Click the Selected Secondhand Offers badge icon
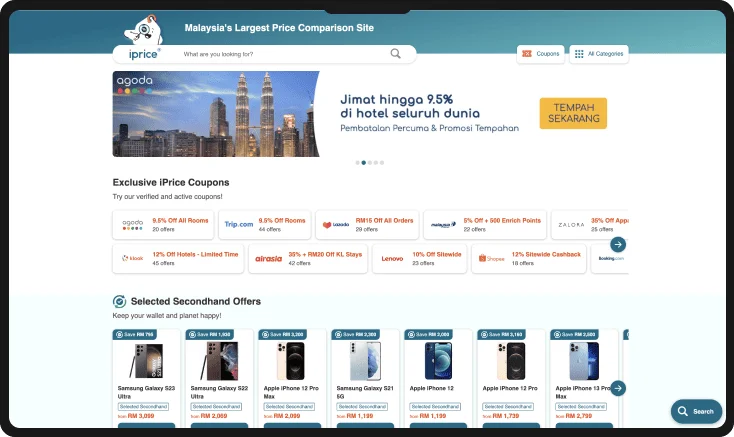The width and height of the screenshot is (734, 437). (x=119, y=302)
